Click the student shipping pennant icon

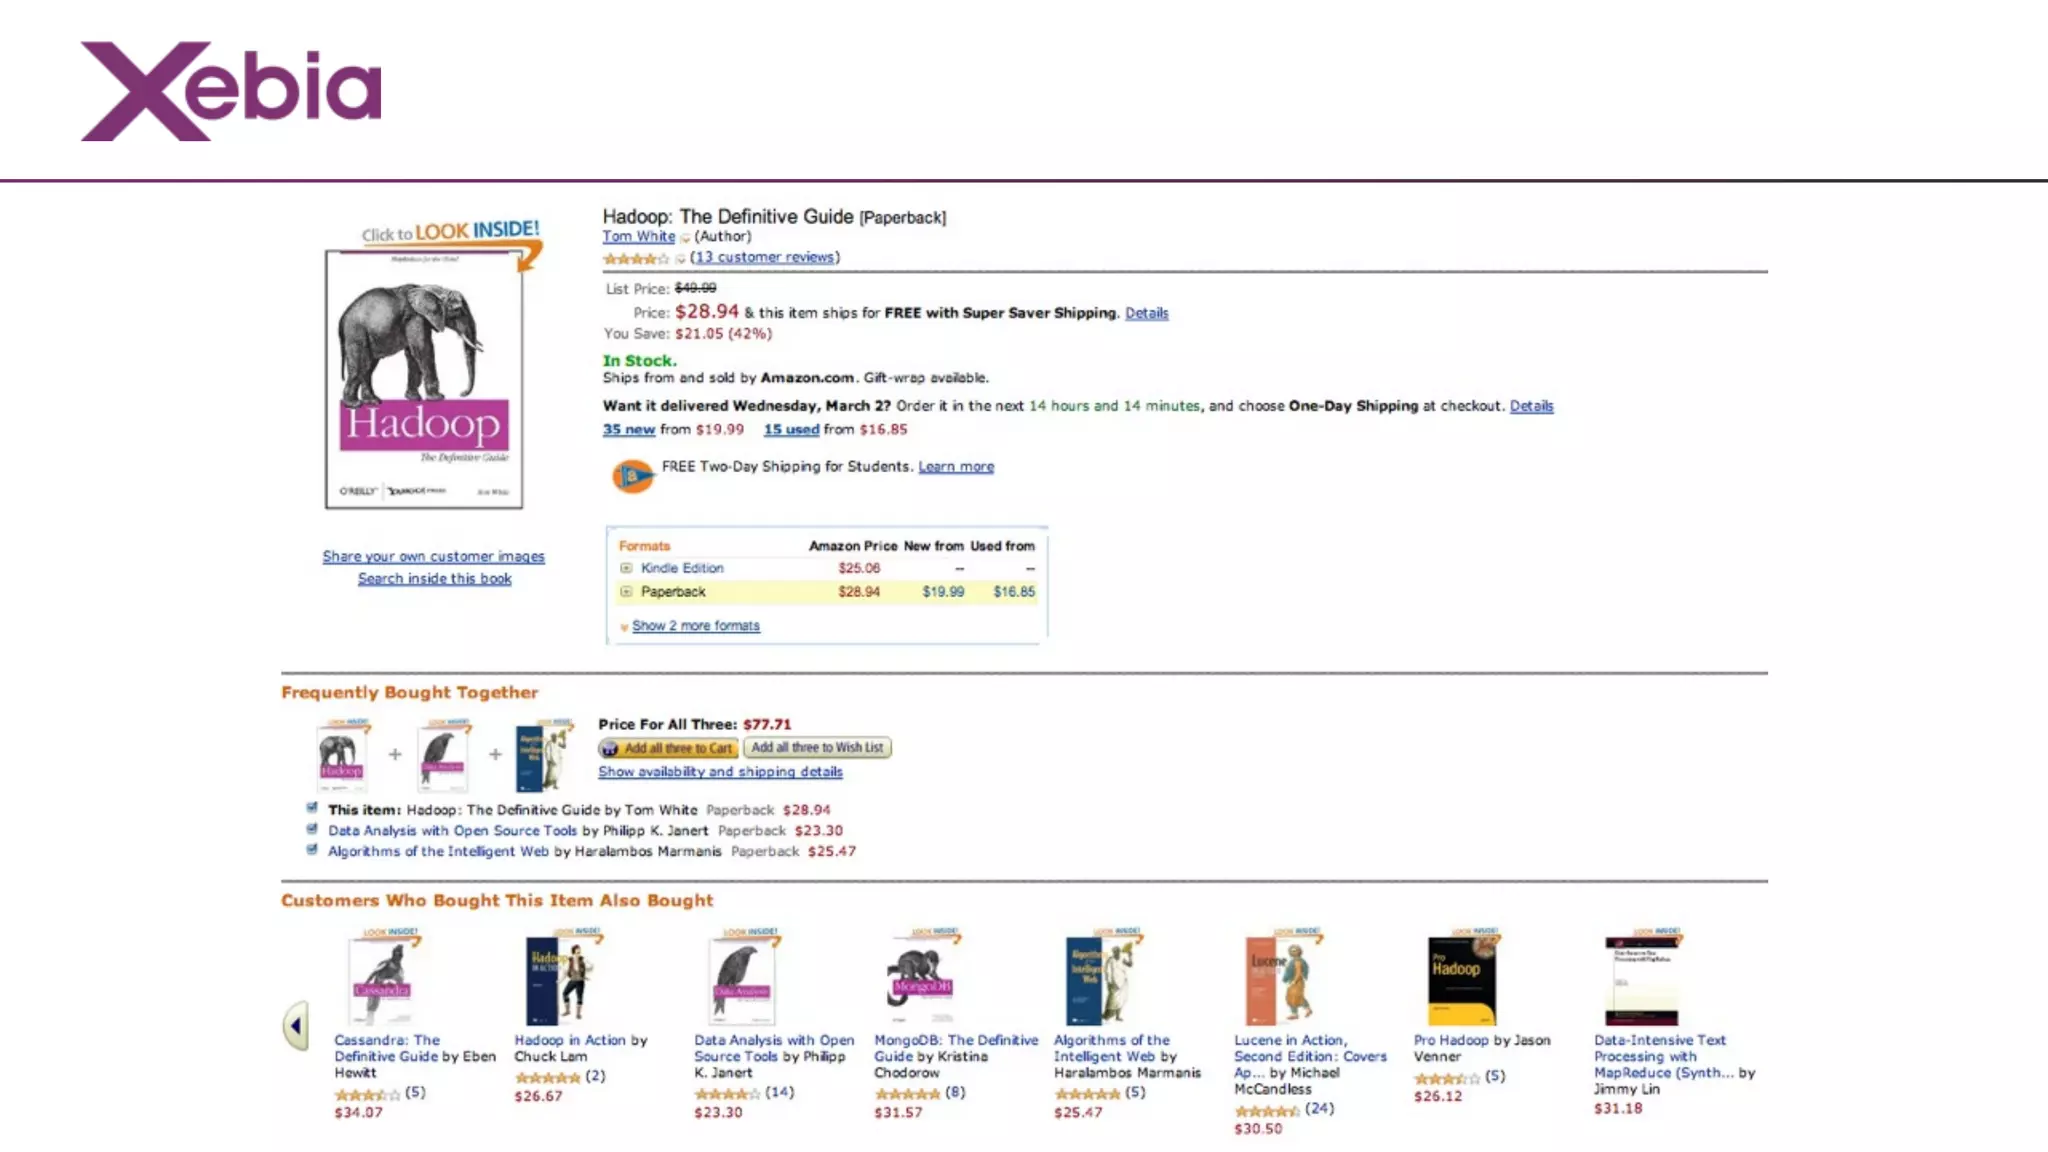pyautogui.click(x=632, y=476)
